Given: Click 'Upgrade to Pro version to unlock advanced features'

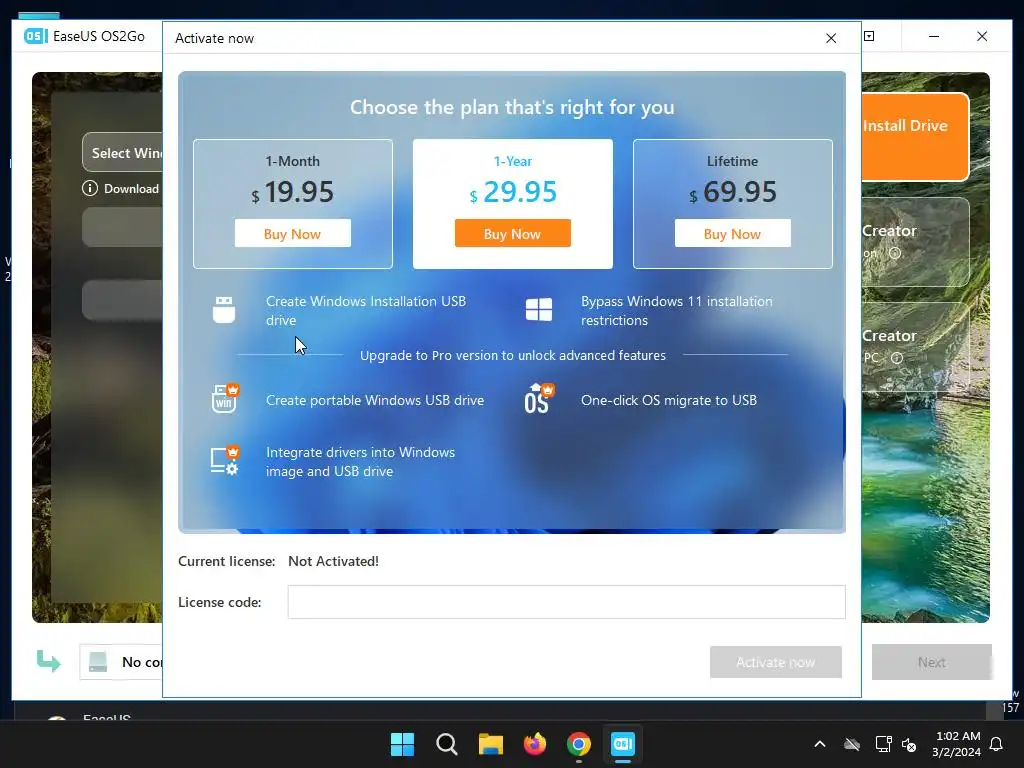Looking at the screenshot, I should 513,355.
